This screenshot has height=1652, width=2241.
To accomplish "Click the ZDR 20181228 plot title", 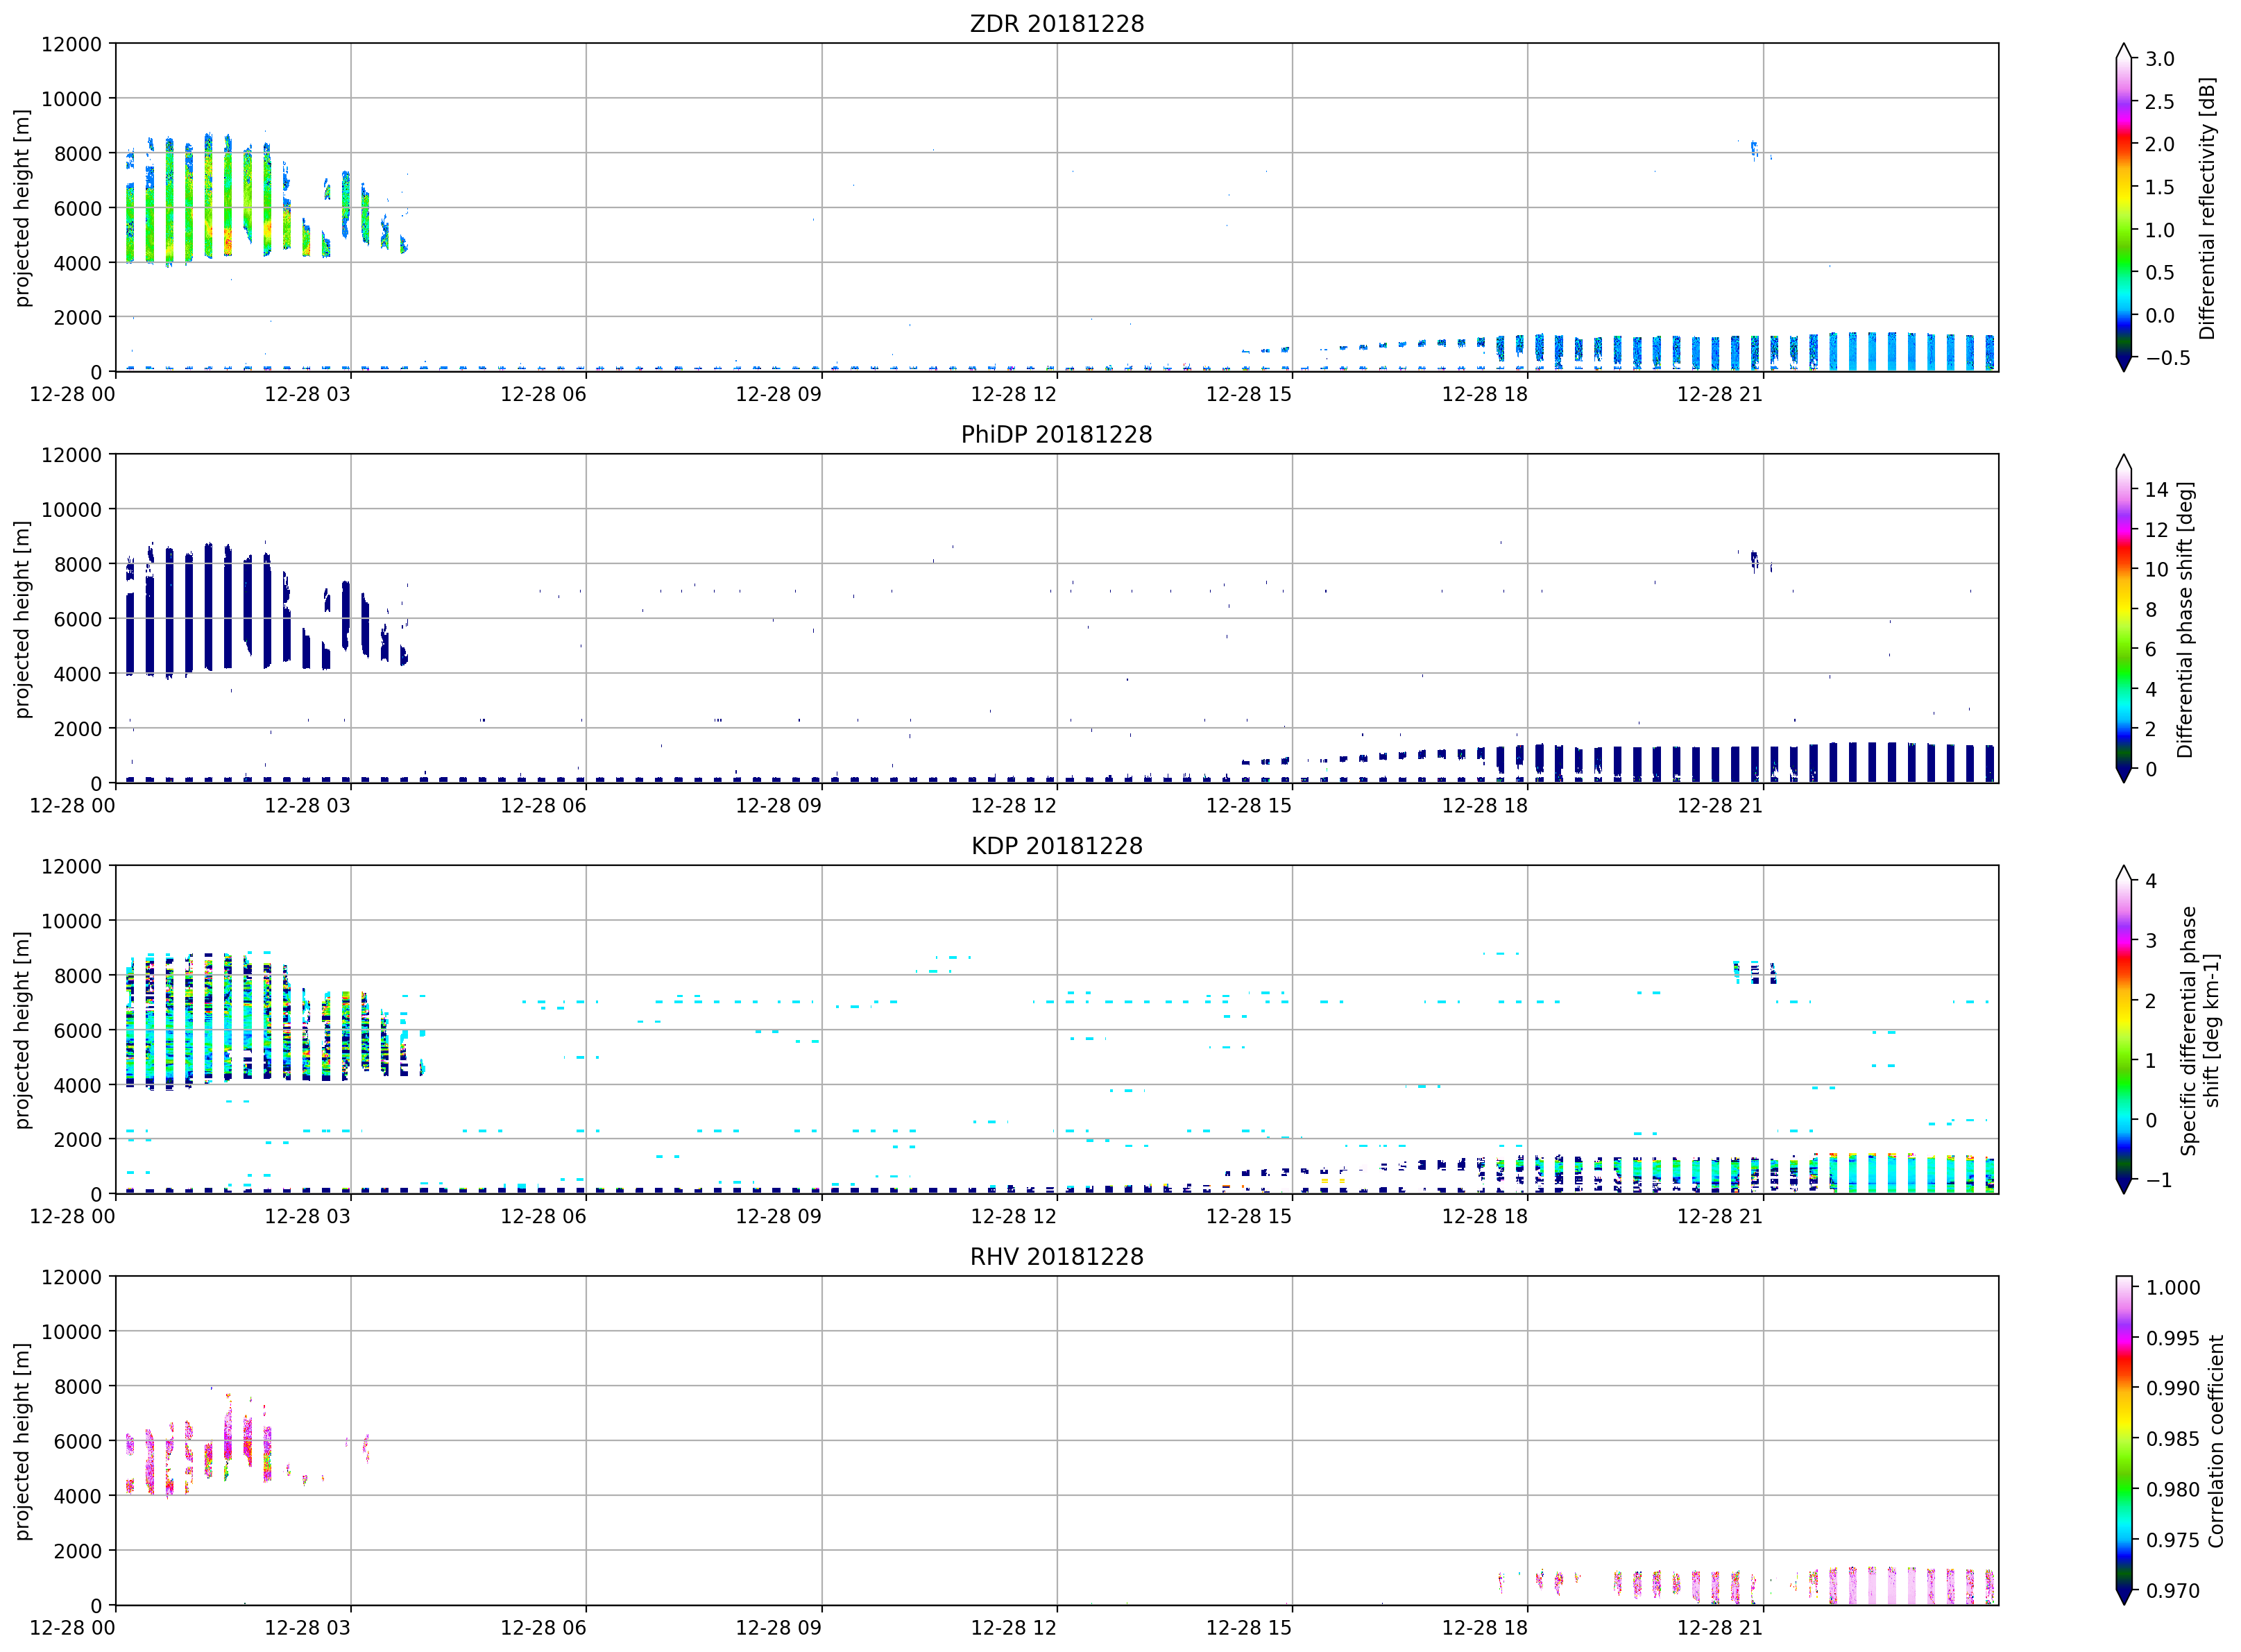I will [x=1056, y=23].
